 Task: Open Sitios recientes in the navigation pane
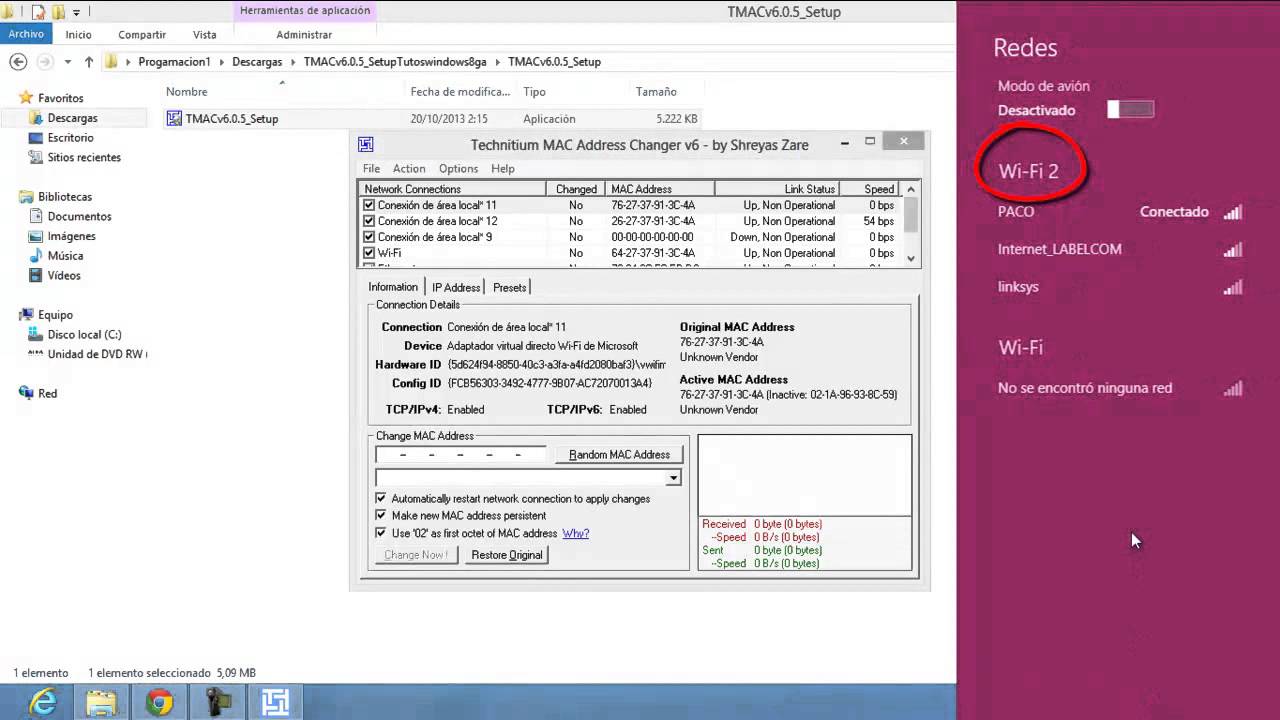(x=84, y=157)
